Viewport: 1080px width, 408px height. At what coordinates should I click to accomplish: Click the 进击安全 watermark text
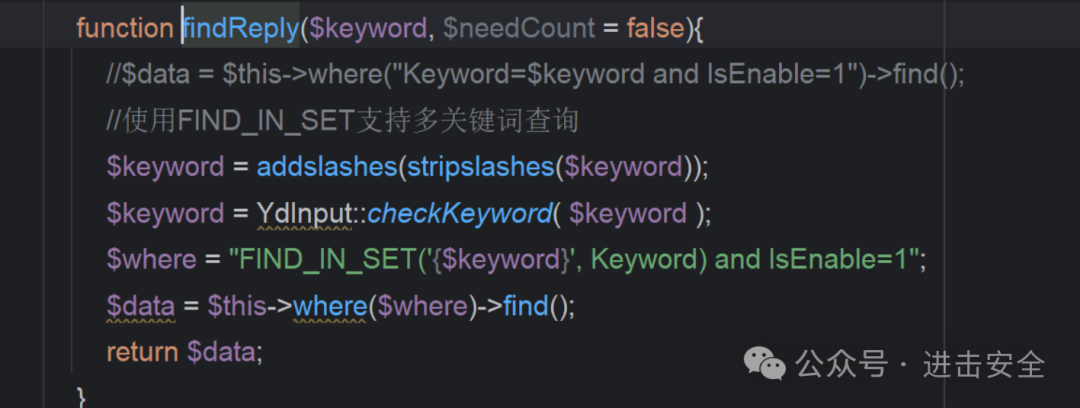coord(984,364)
